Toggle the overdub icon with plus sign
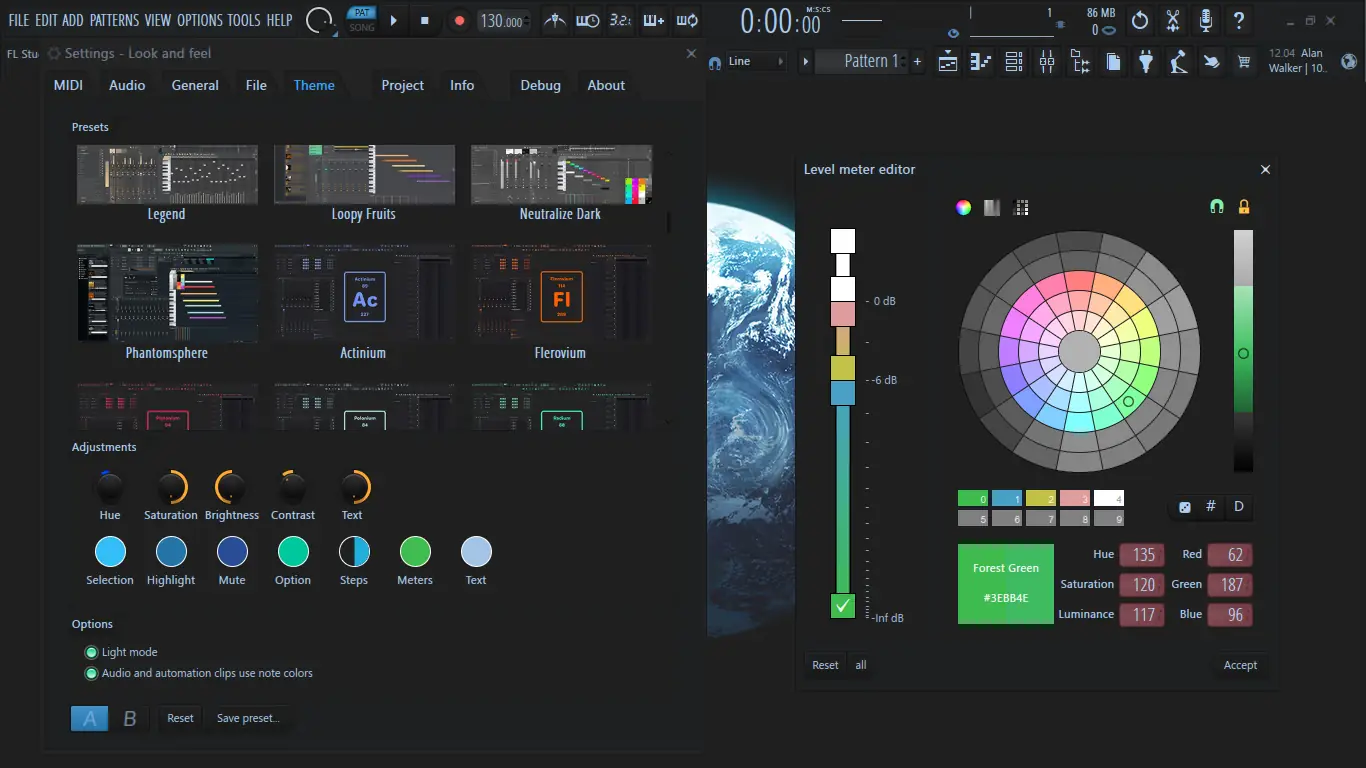The width and height of the screenshot is (1366, 768). pyautogui.click(x=653, y=20)
